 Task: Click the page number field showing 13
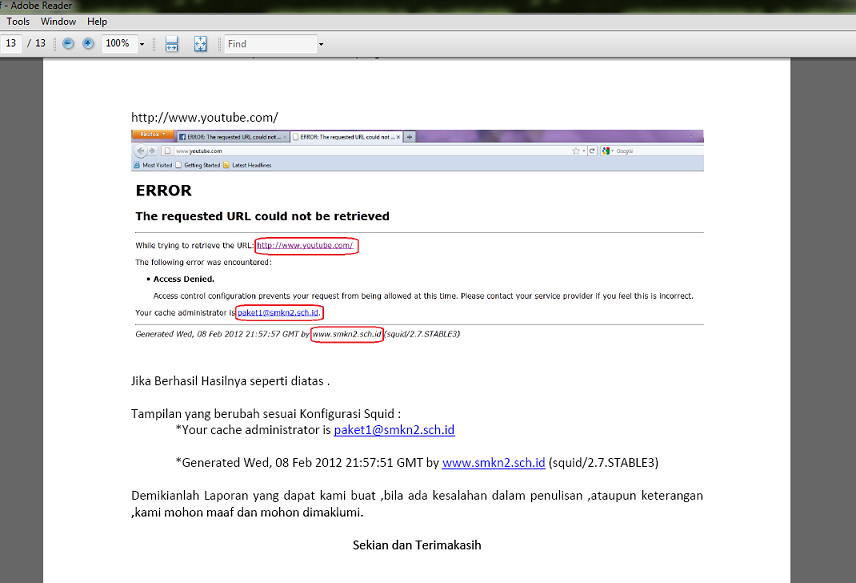[x=12, y=43]
